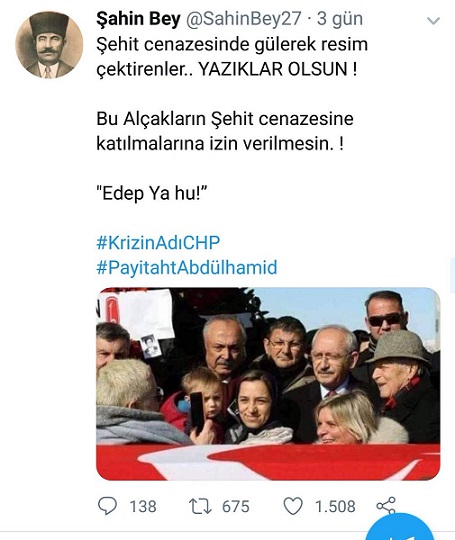Viewport: 455px width, 540px height.
Task: Open the #PayitahtAbdülhamid hashtag
Action: click(187, 267)
